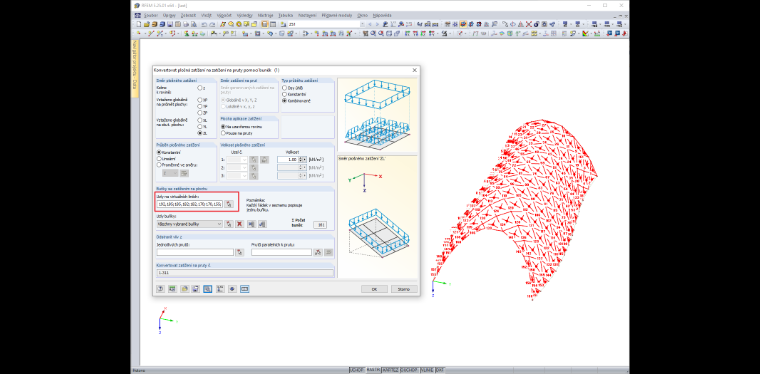Select ZP projection direction radio
The width and height of the screenshot is (760, 374).
click(200, 112)
